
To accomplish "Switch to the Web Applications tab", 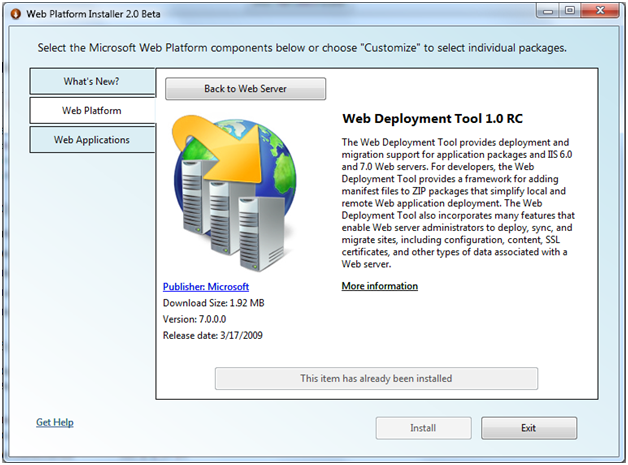I will point(92,140).
